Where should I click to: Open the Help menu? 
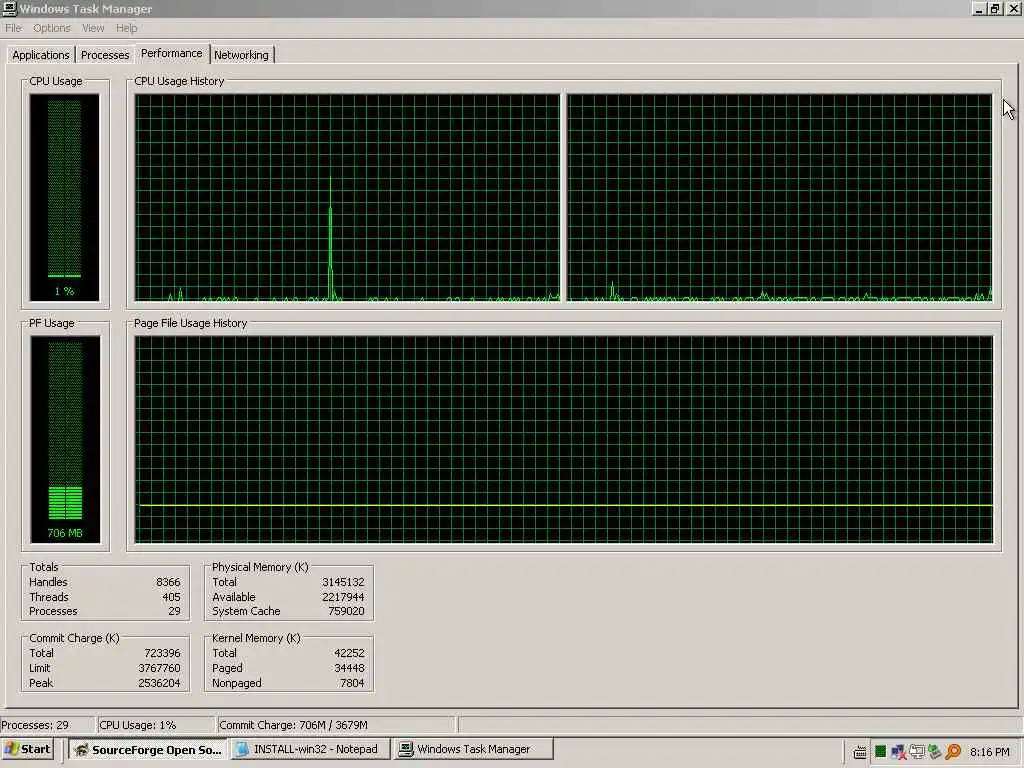coord(126,28)
